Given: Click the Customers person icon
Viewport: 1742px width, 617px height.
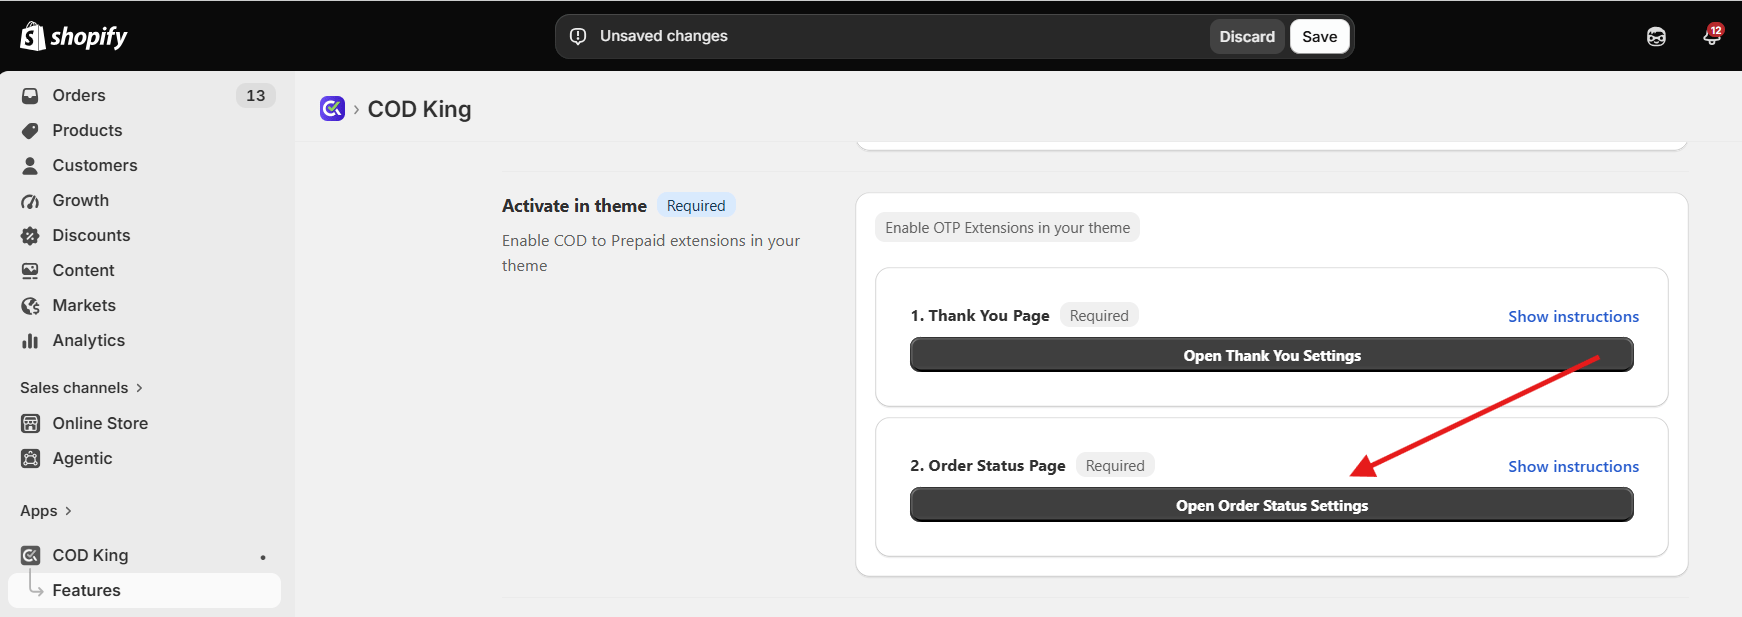Looking at the screenshot, I should coord(31,166).
